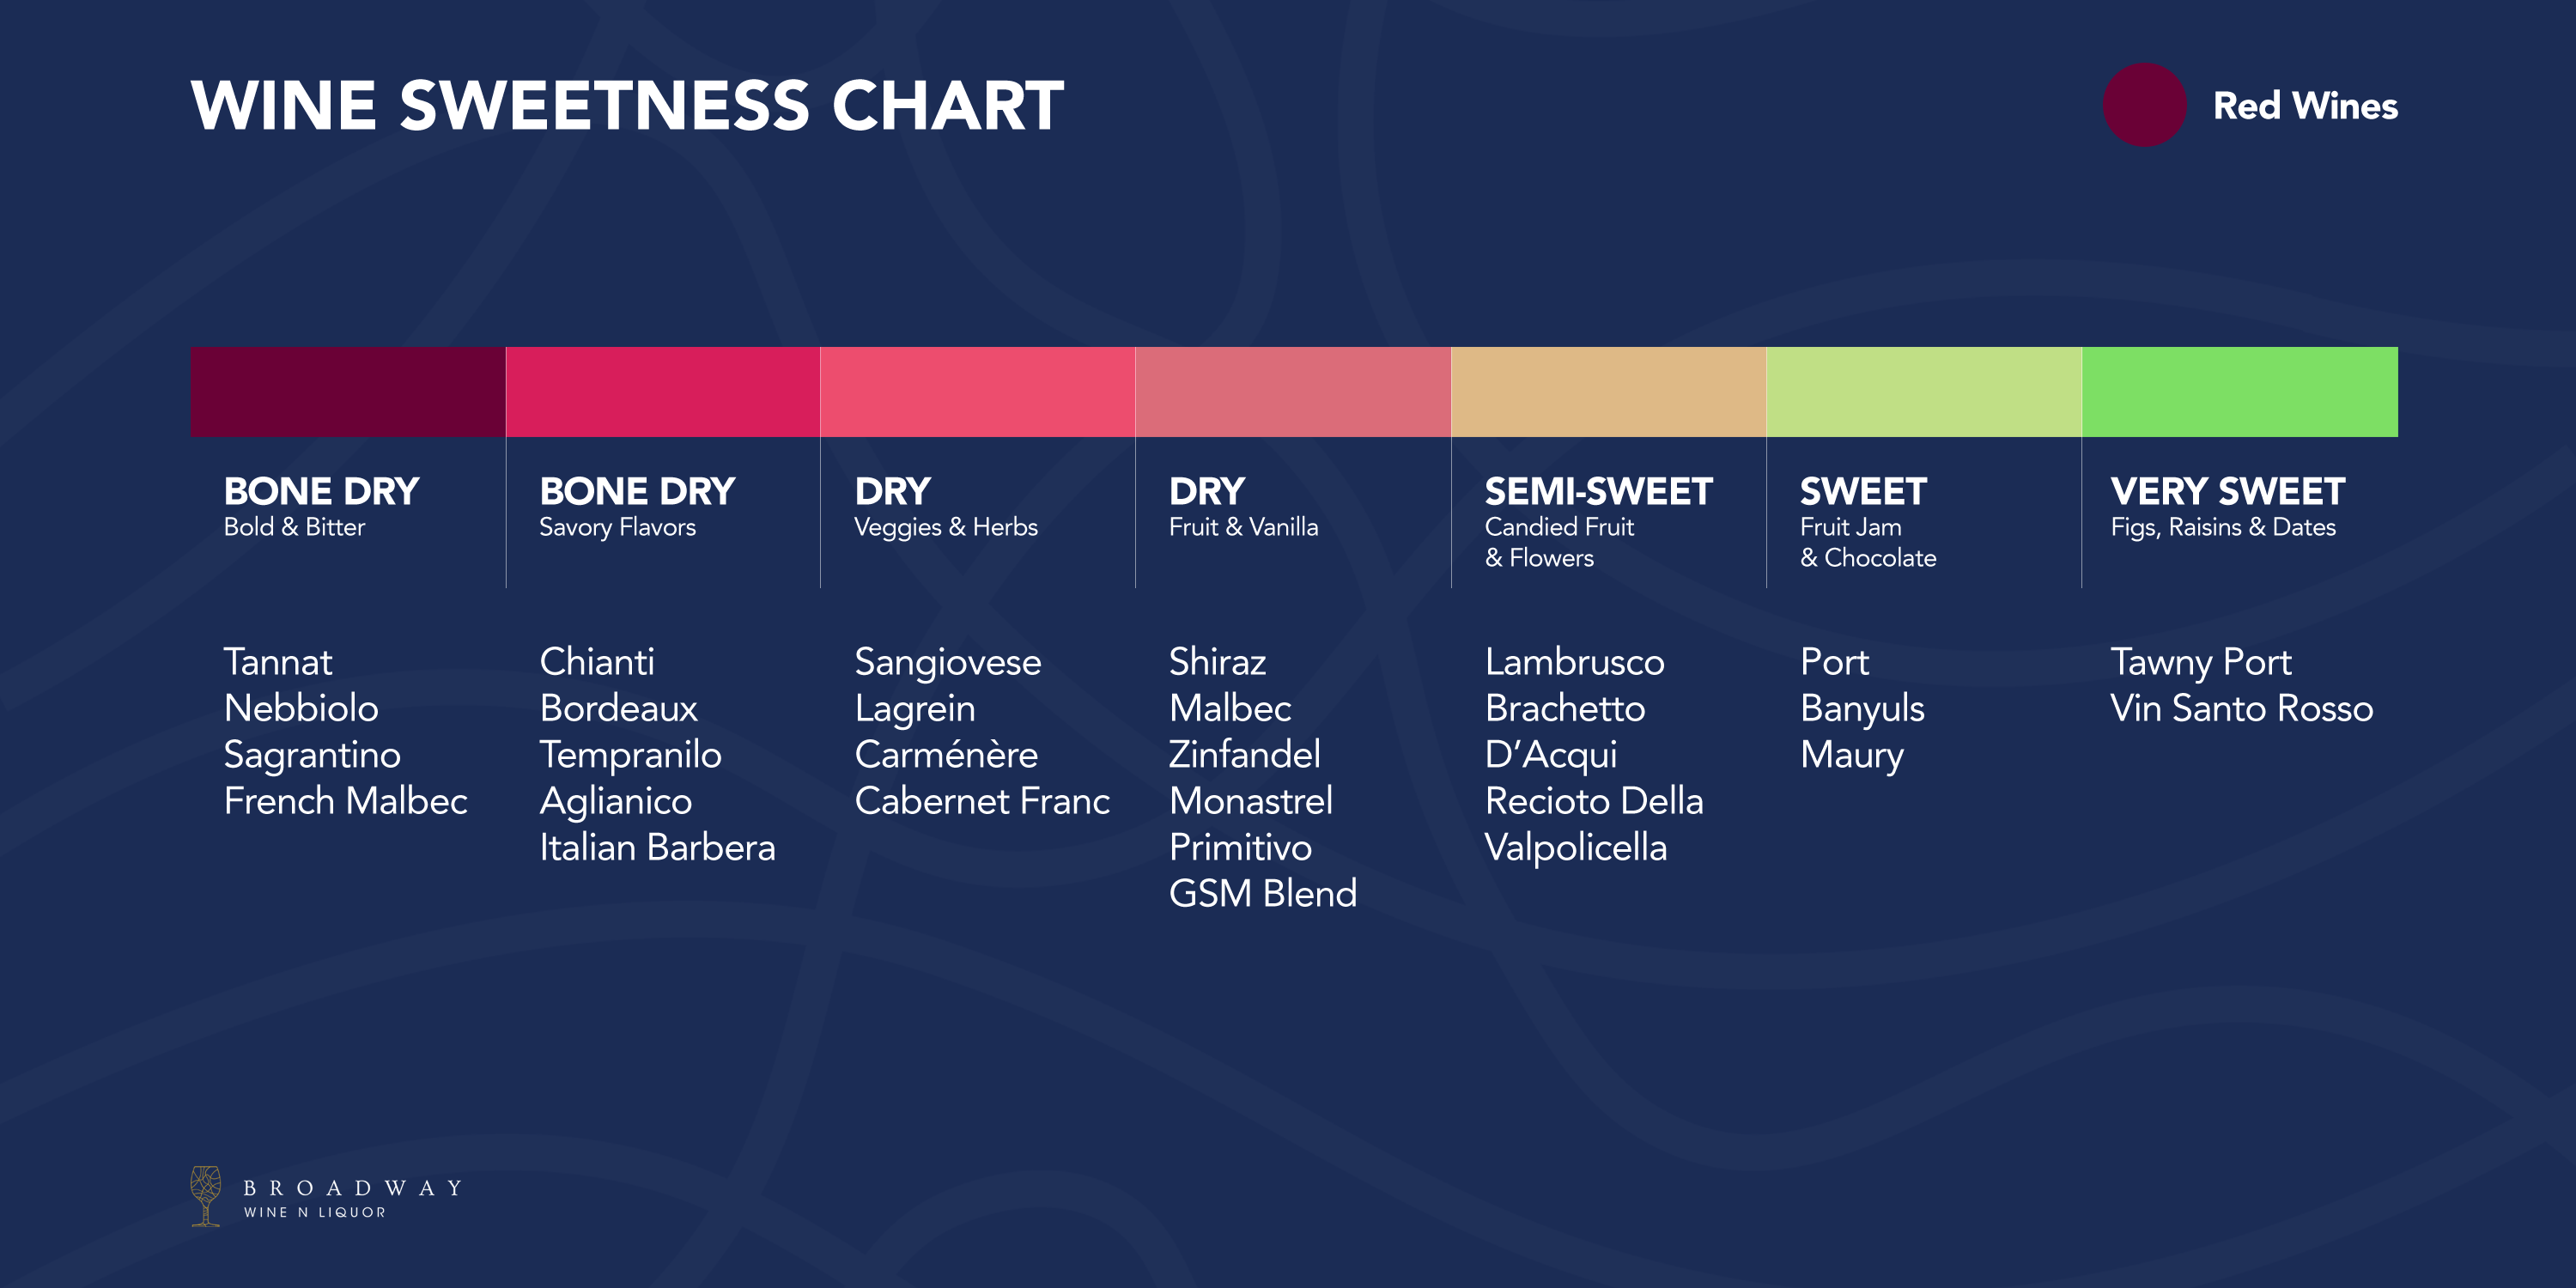Image resolution: width=2576 pixels, height=1288 pixels.
Task: Select the crimson Savory Flavors color block
Action: tap(663, 392)
